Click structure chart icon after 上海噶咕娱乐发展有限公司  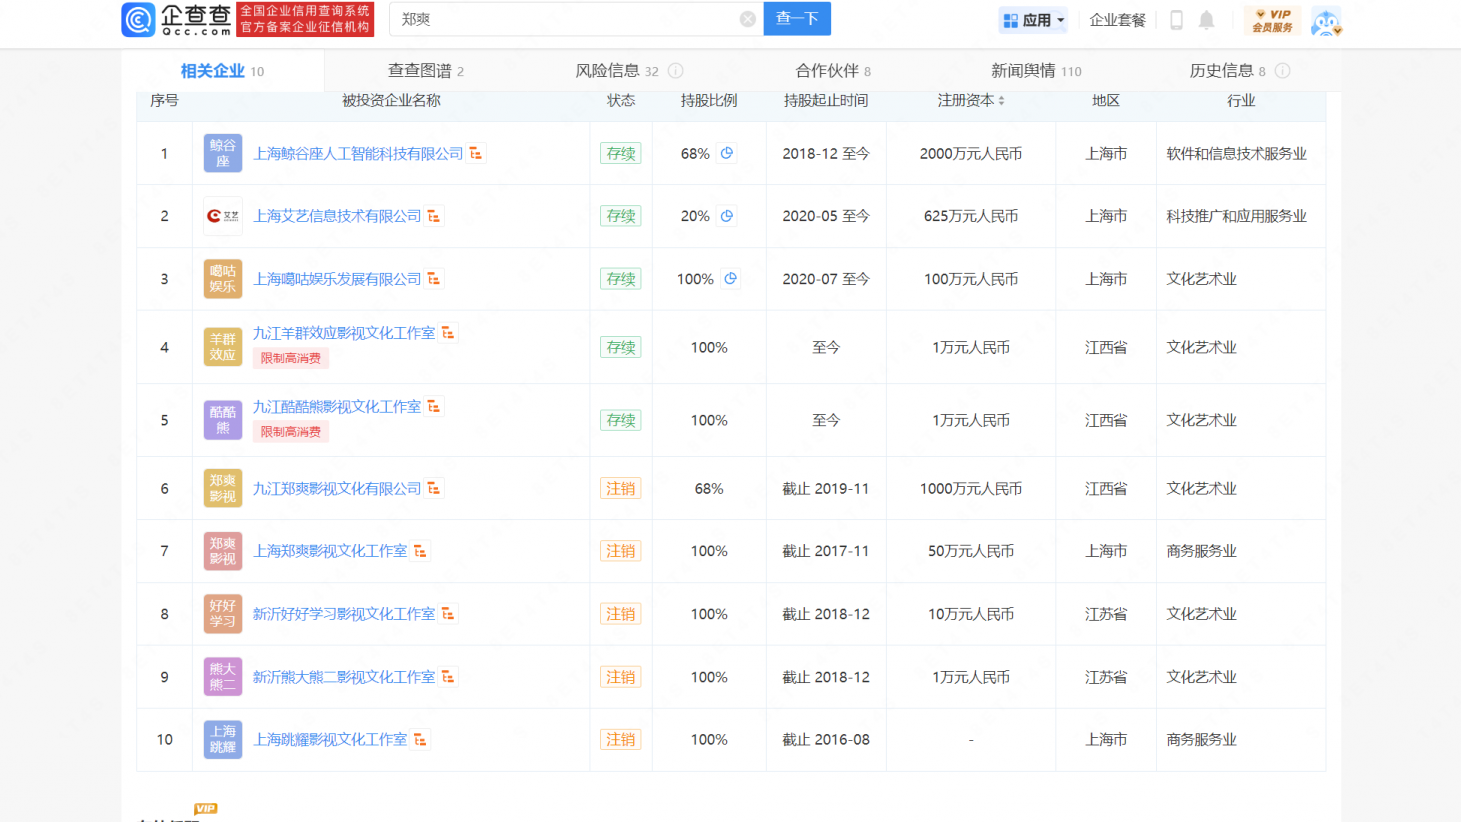tap(434, 279)
